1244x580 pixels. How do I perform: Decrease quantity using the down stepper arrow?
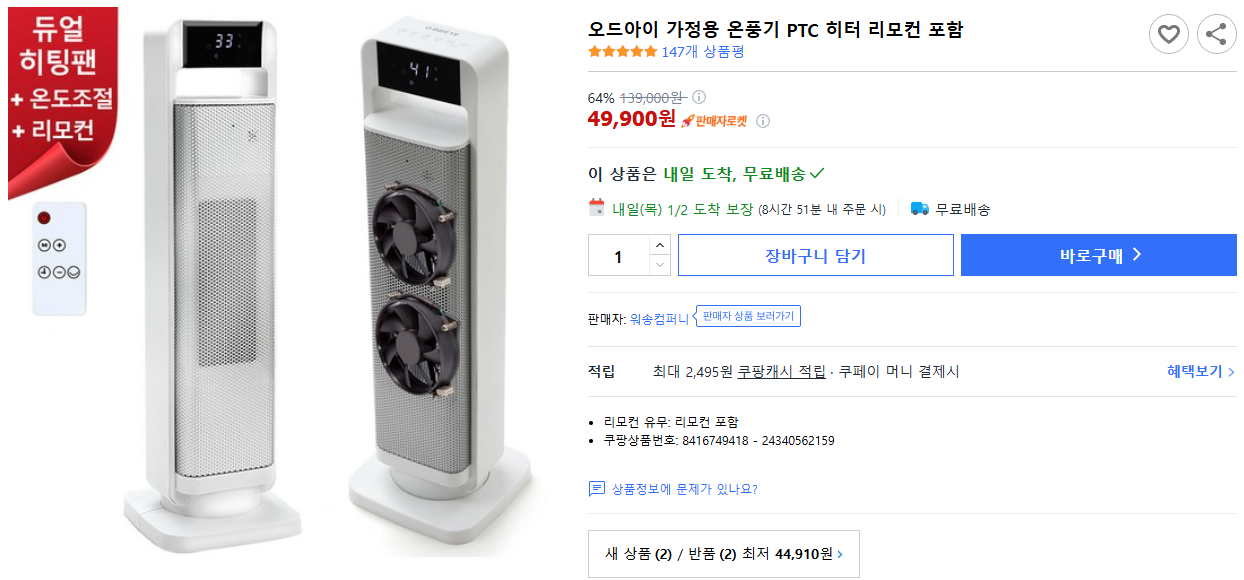(659, 265)
